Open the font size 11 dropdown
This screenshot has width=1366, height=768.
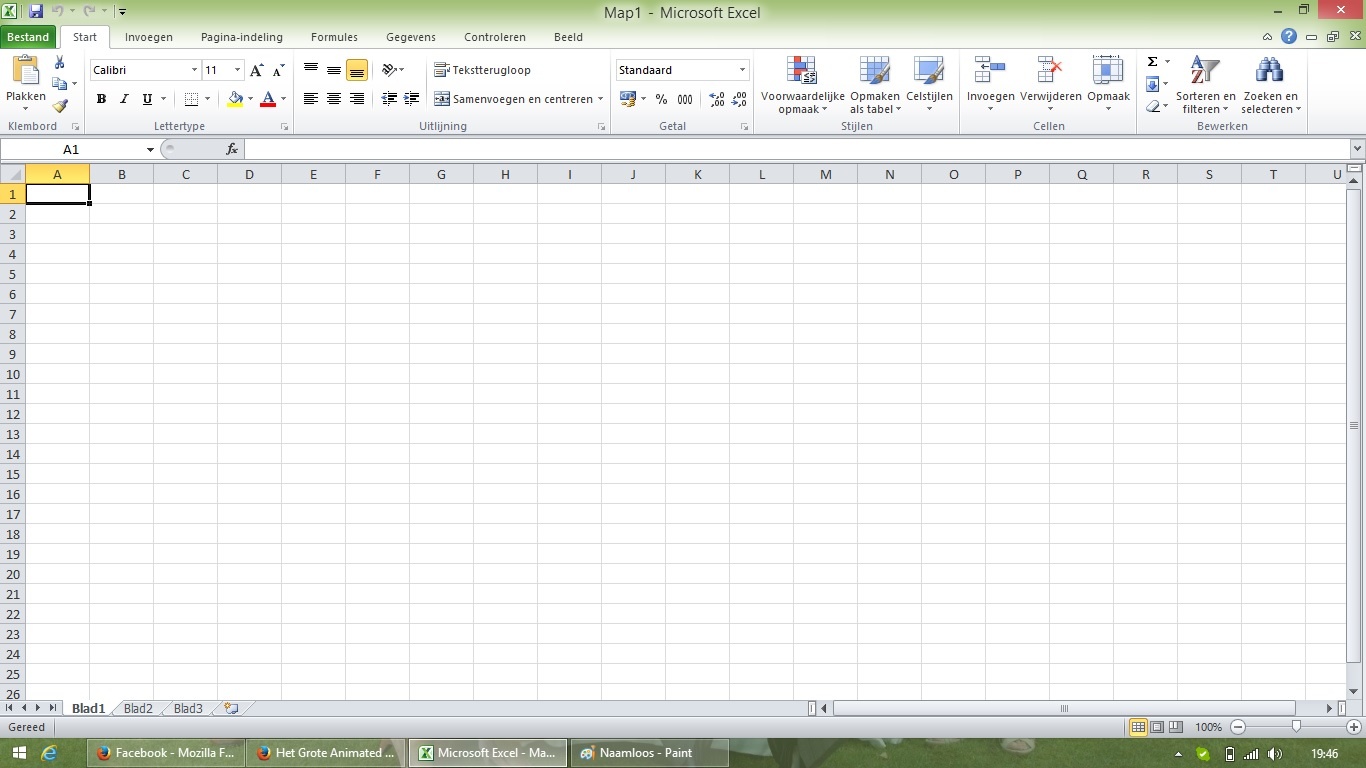tap(237, 70)
